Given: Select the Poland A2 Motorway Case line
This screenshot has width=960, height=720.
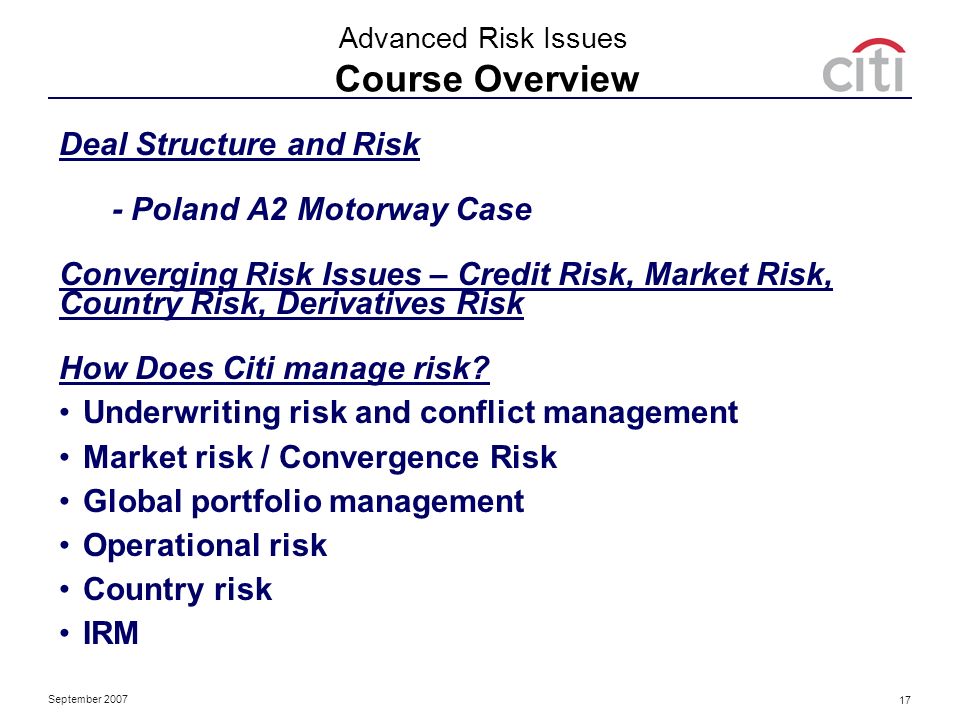Looking at the screenshot, I should (322, 209).
